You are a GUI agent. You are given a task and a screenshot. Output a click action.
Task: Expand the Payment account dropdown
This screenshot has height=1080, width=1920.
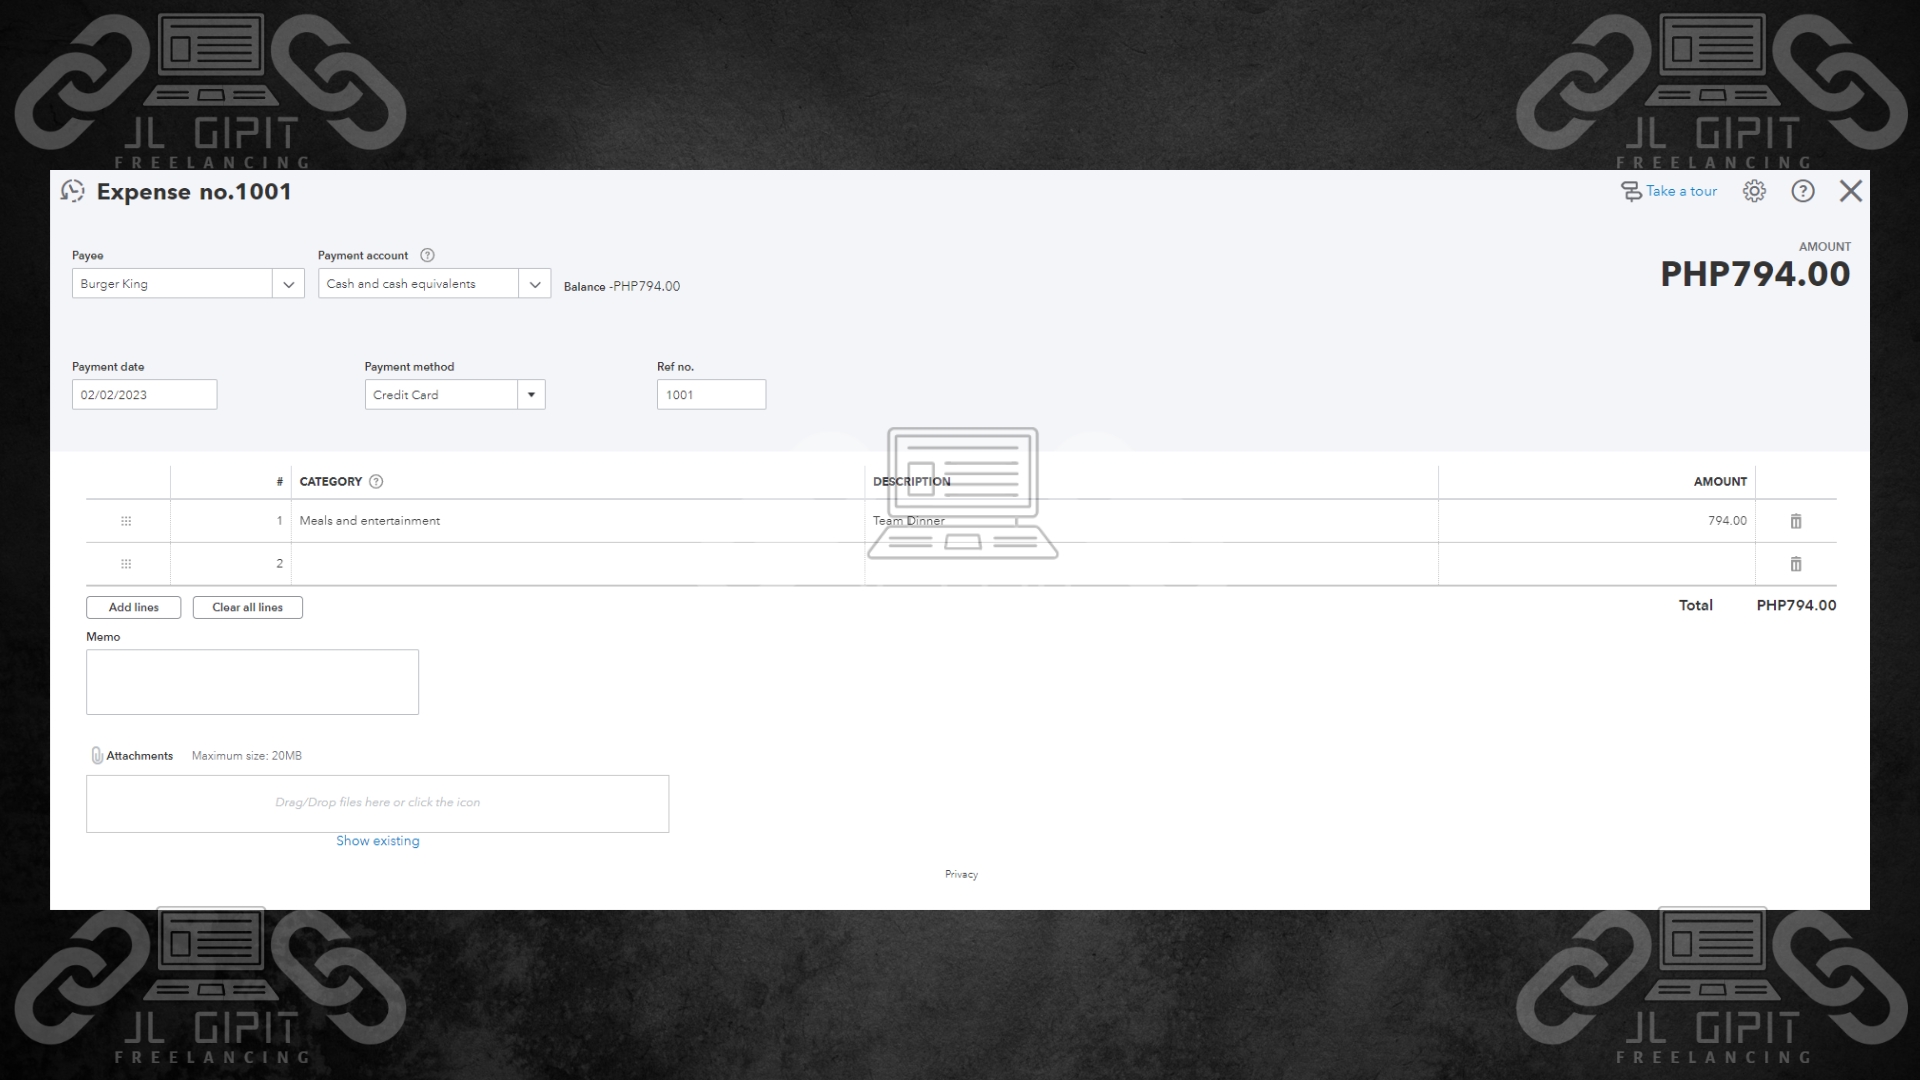coord(535,284)
